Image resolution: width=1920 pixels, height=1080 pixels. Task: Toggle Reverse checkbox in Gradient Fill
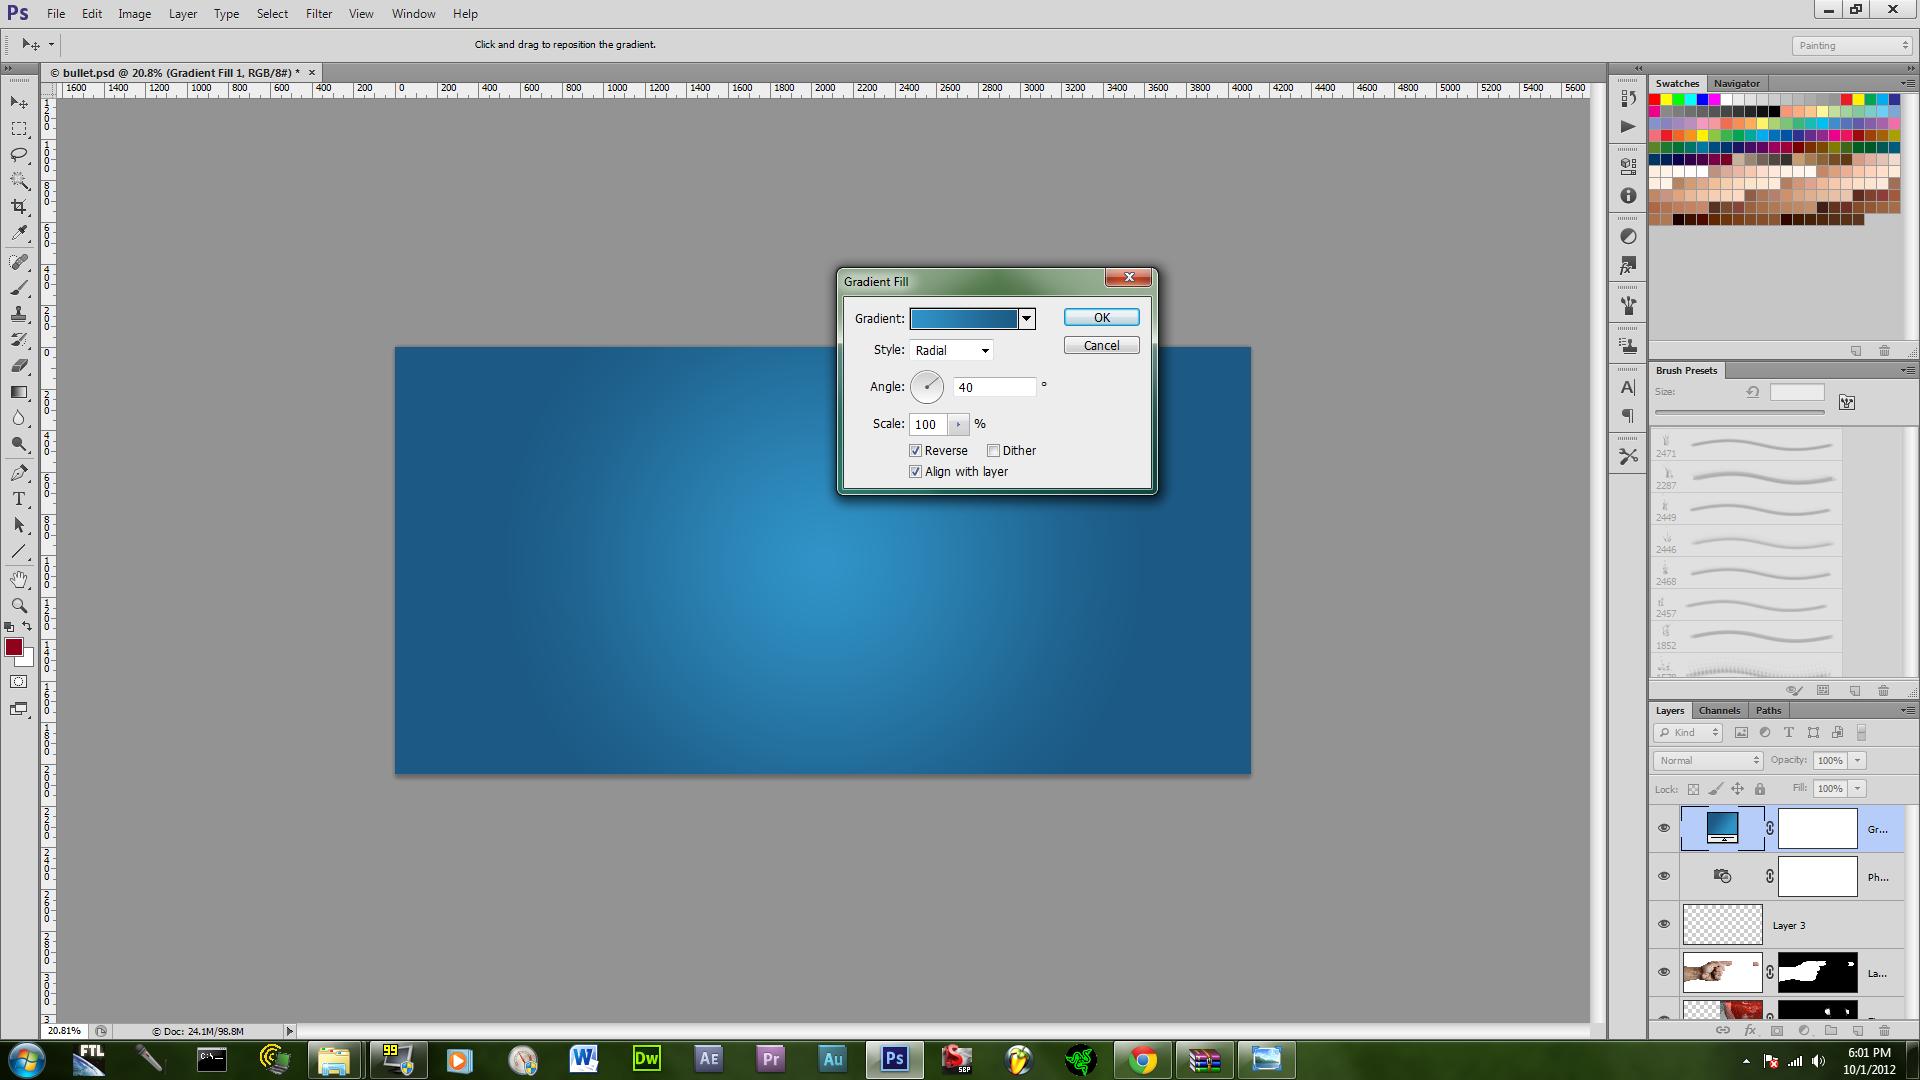(x=916, y=450)
